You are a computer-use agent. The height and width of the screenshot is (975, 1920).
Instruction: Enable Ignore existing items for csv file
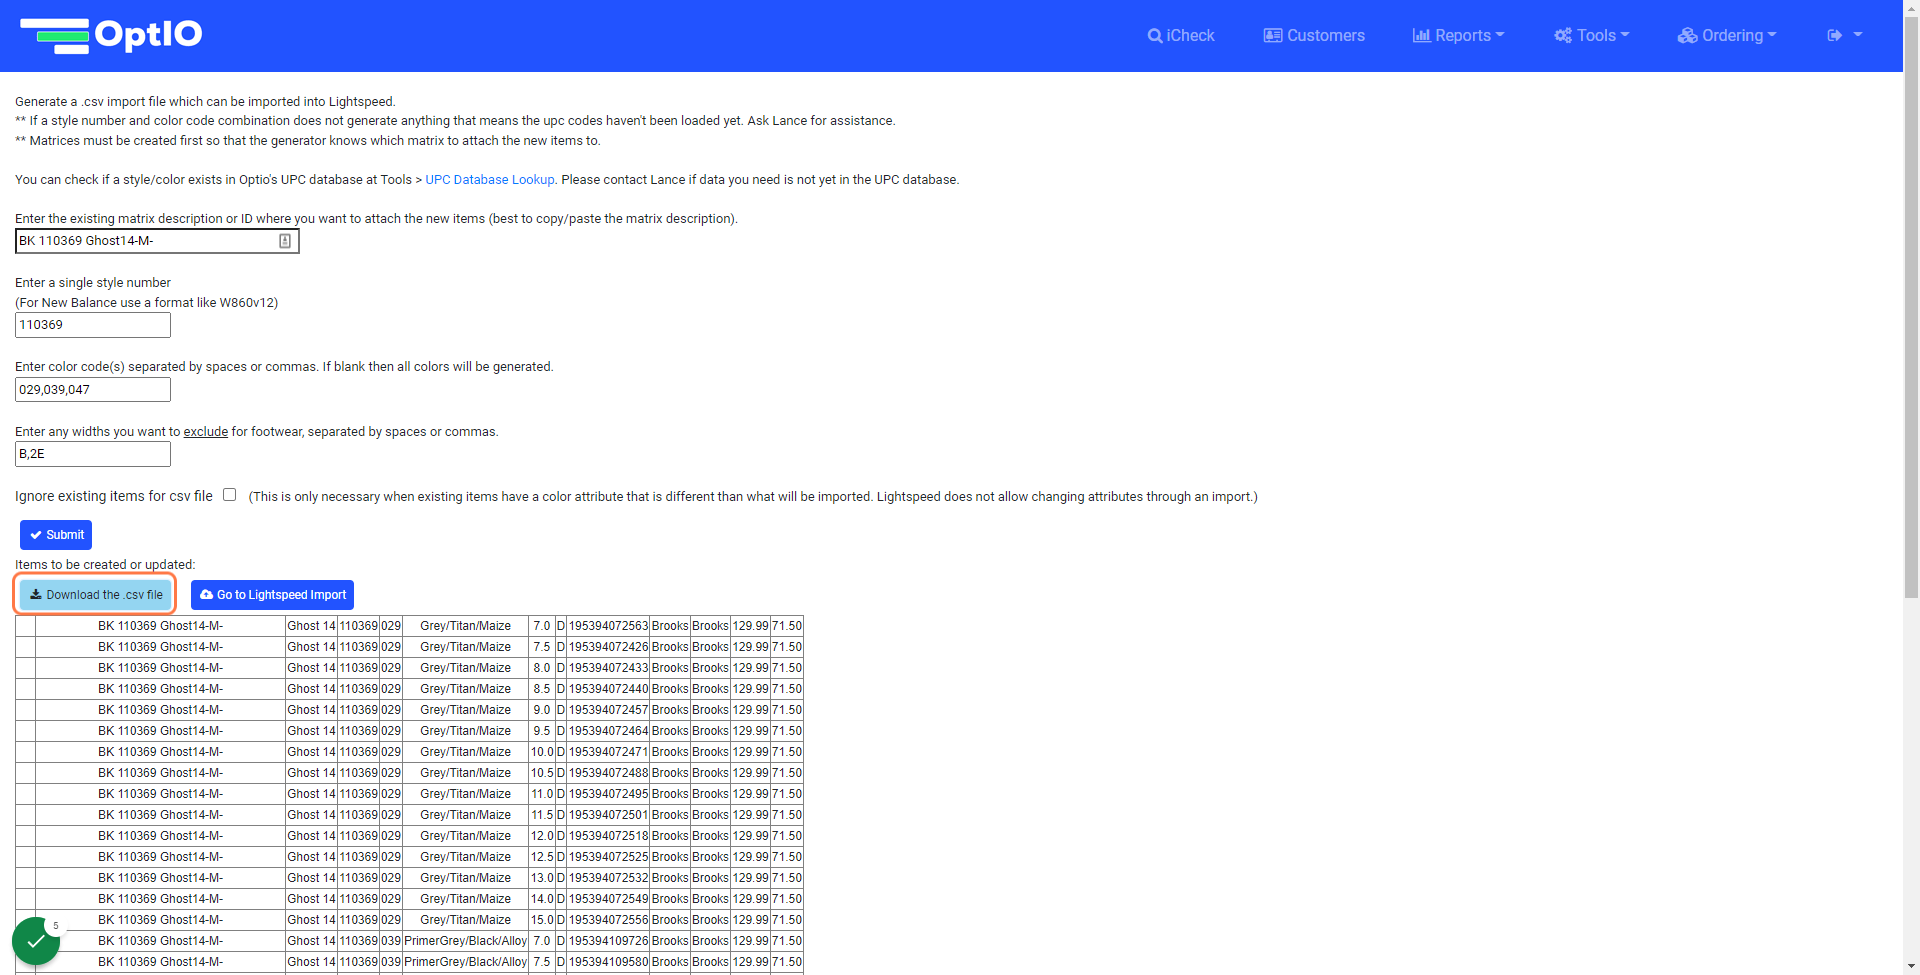pos(230,495)
